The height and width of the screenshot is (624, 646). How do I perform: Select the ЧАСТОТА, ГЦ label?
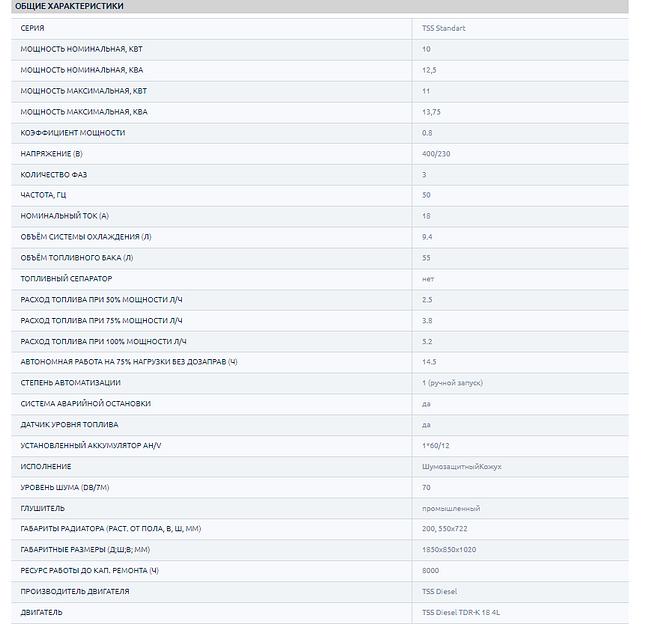coord(45,195)
